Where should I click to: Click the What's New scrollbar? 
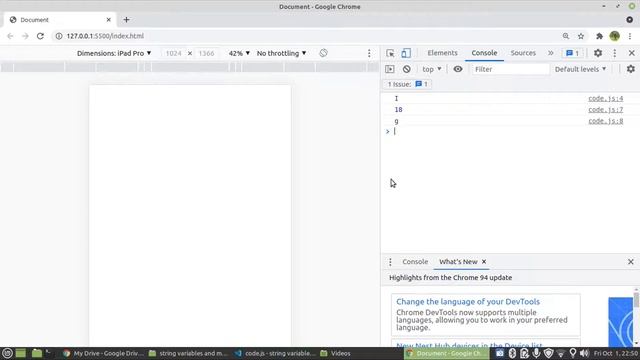636,300
